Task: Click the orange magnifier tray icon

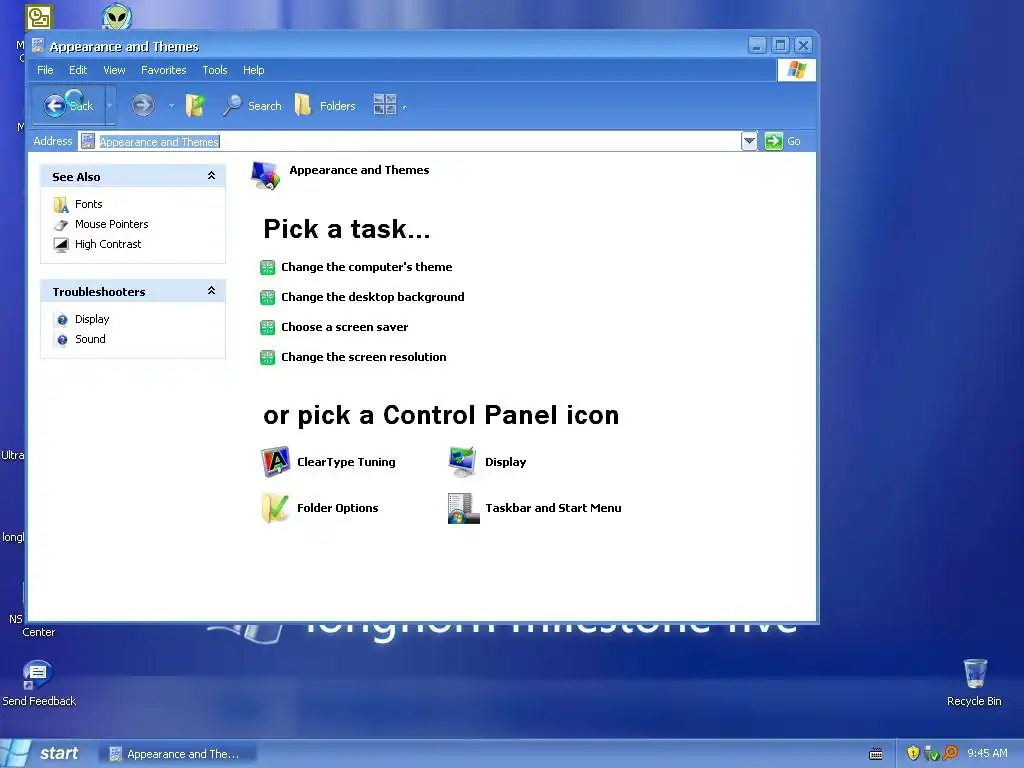Action: tap(950, 753)
